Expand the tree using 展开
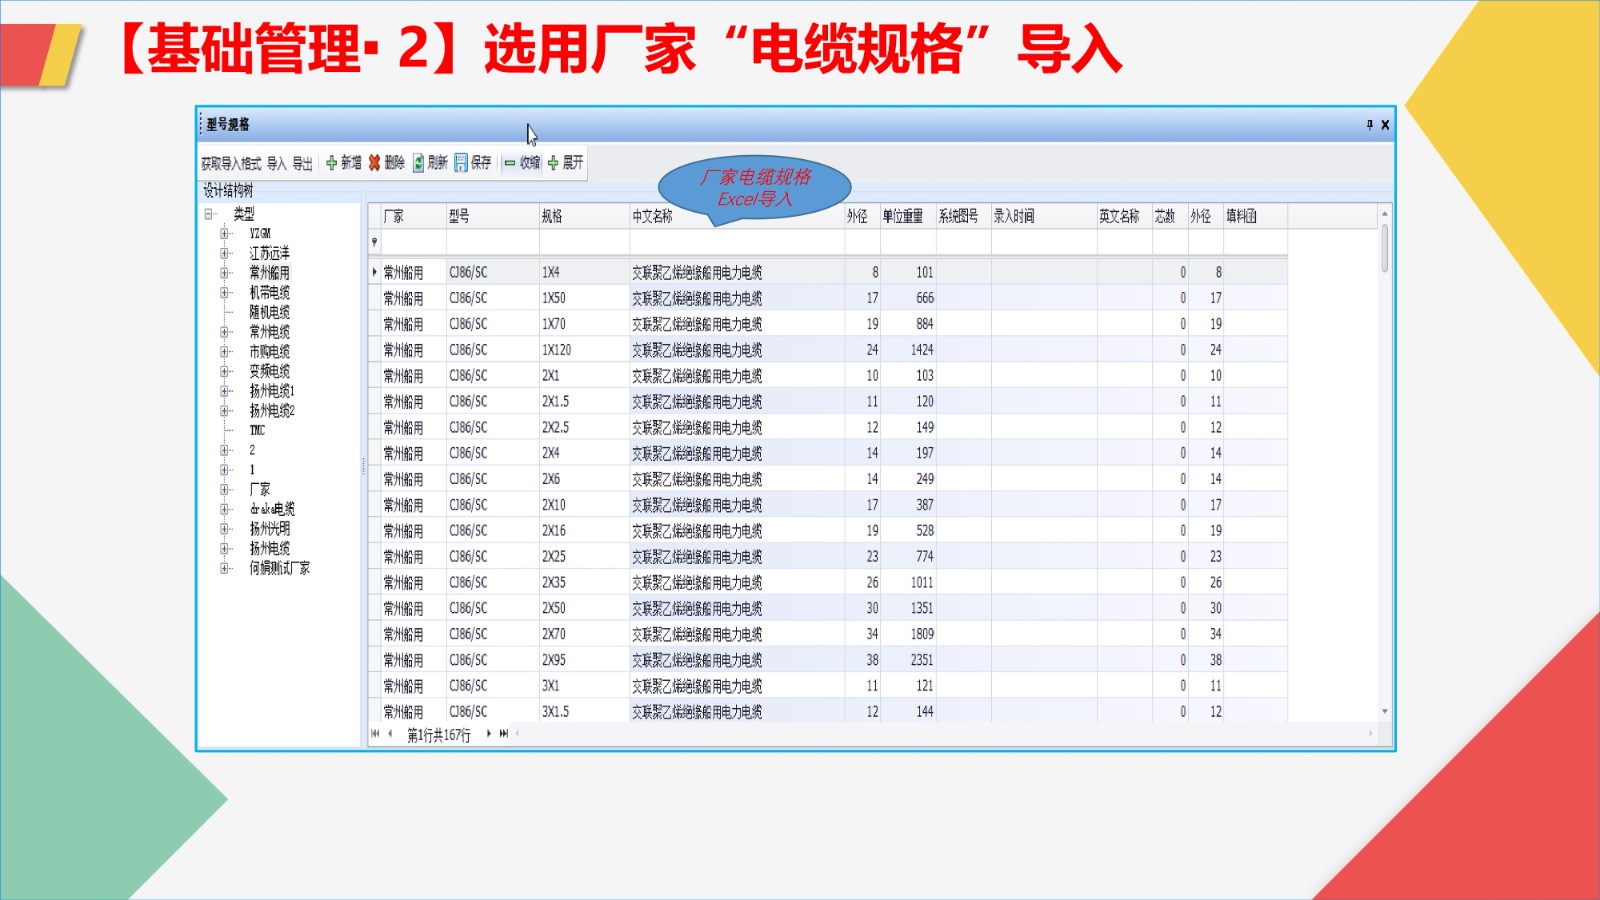The height and width of the screenshot is (900, 1600). tap(565, 163)
